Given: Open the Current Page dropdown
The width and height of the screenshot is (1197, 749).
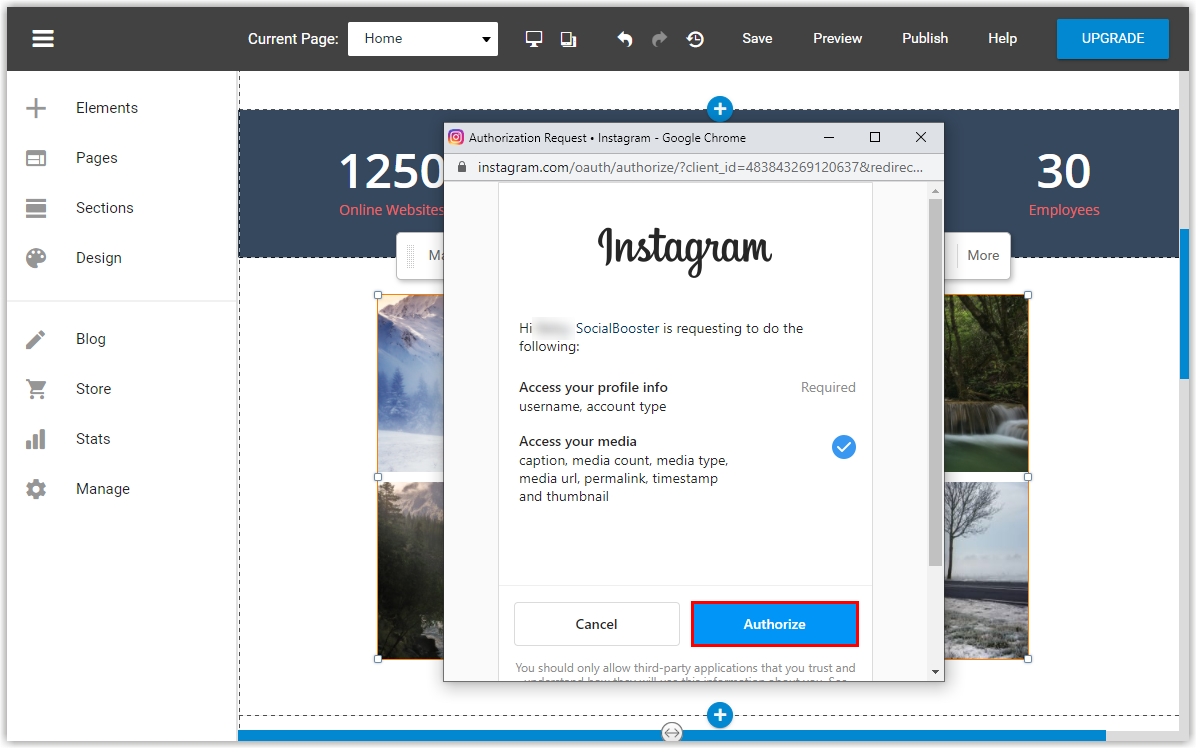Looking at the screenshot, I should tap(423, 39).
